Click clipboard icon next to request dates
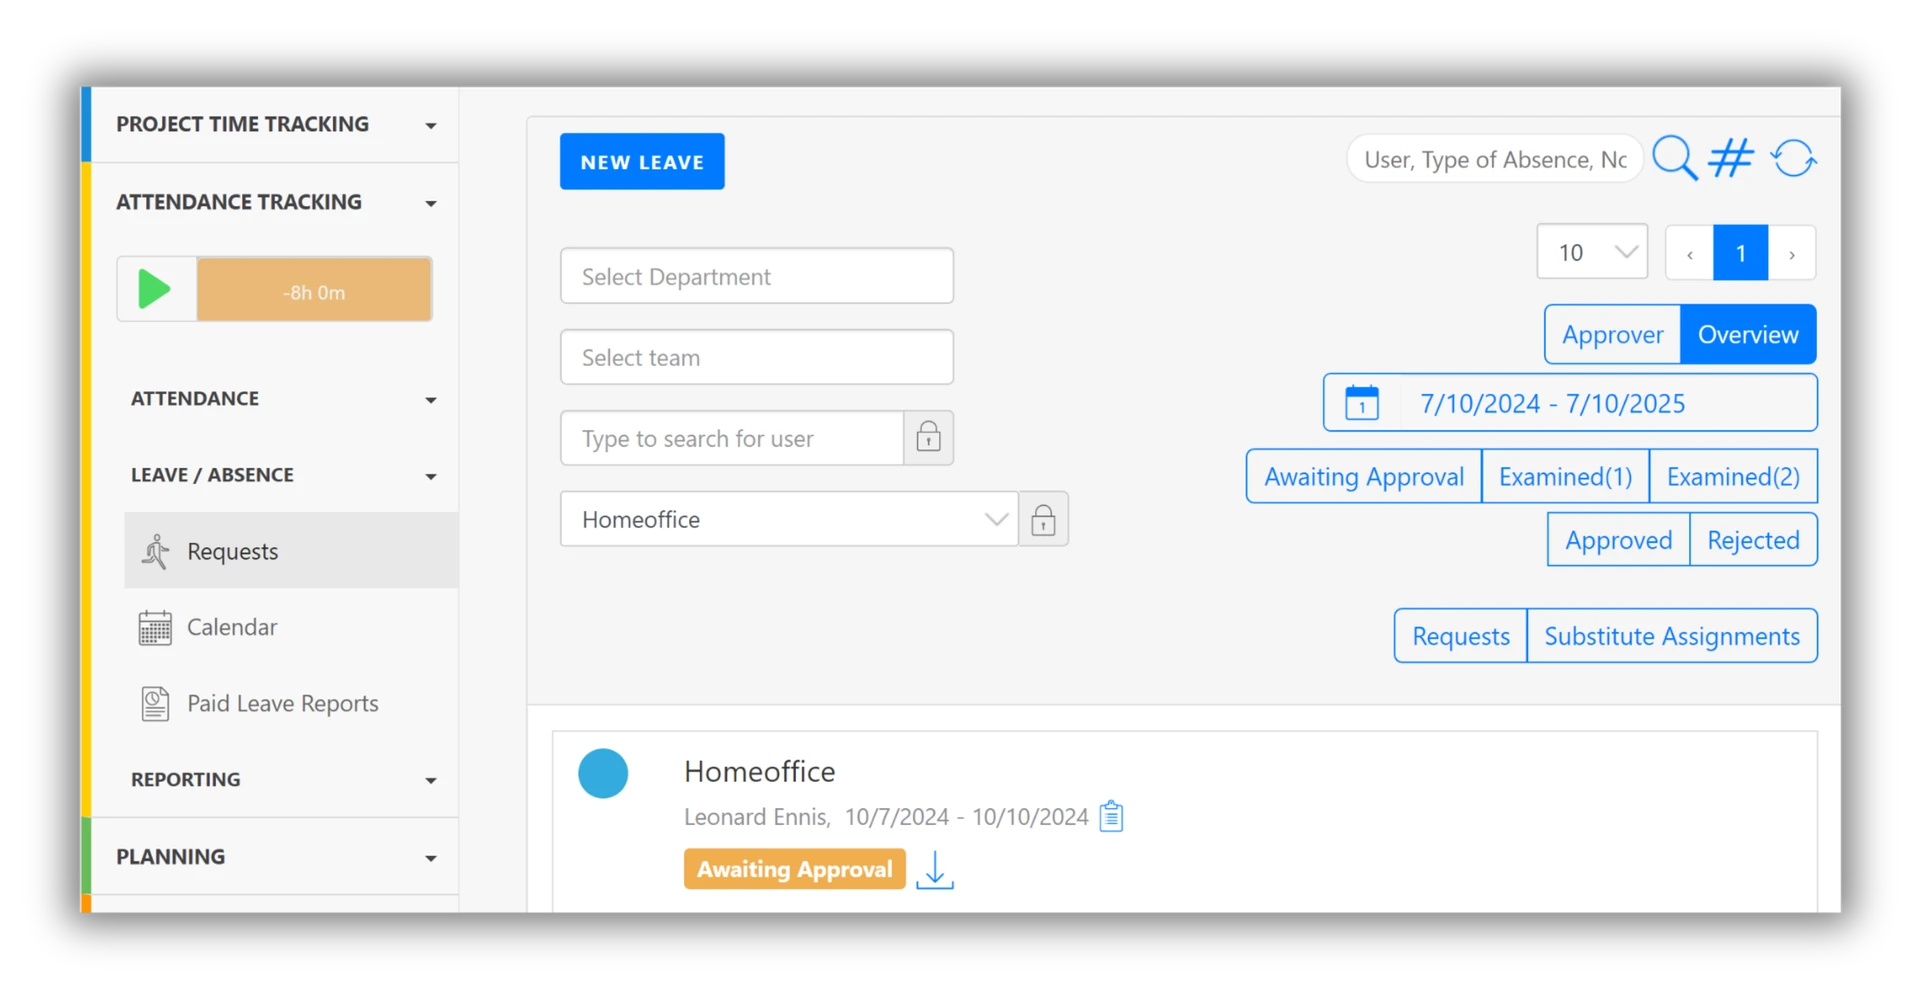The image size is (1920, 1000). click(1111, 817)
